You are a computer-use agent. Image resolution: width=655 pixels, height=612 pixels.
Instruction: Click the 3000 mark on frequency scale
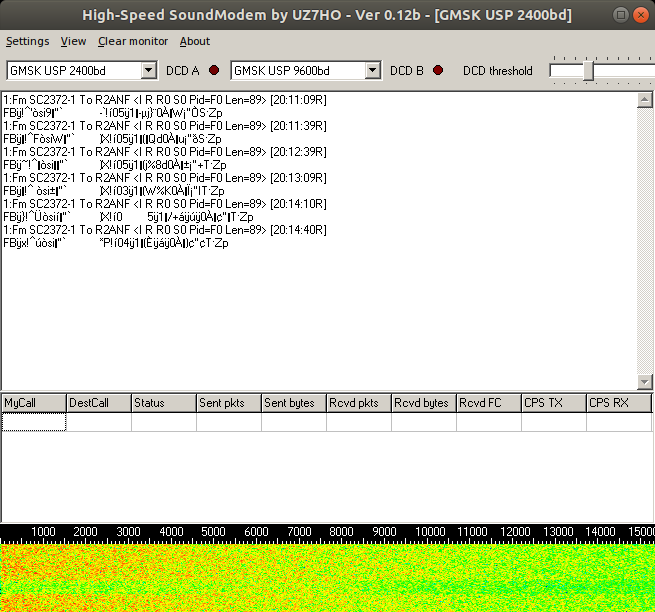pos(128,532)
